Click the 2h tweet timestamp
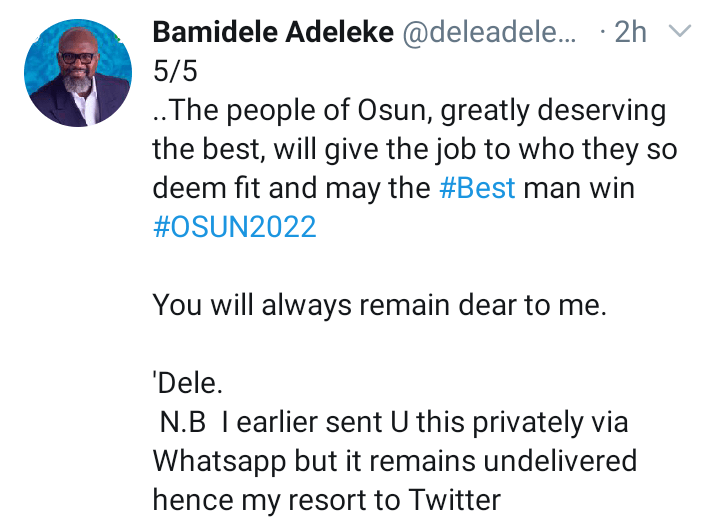The height and width of the screenshot is (522, 720). pyautogui.click(x=630, y=33)
